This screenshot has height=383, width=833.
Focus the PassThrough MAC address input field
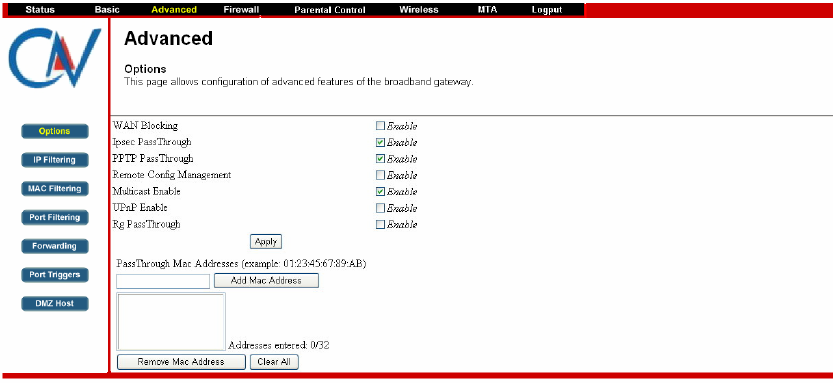(x=163, y=281)
